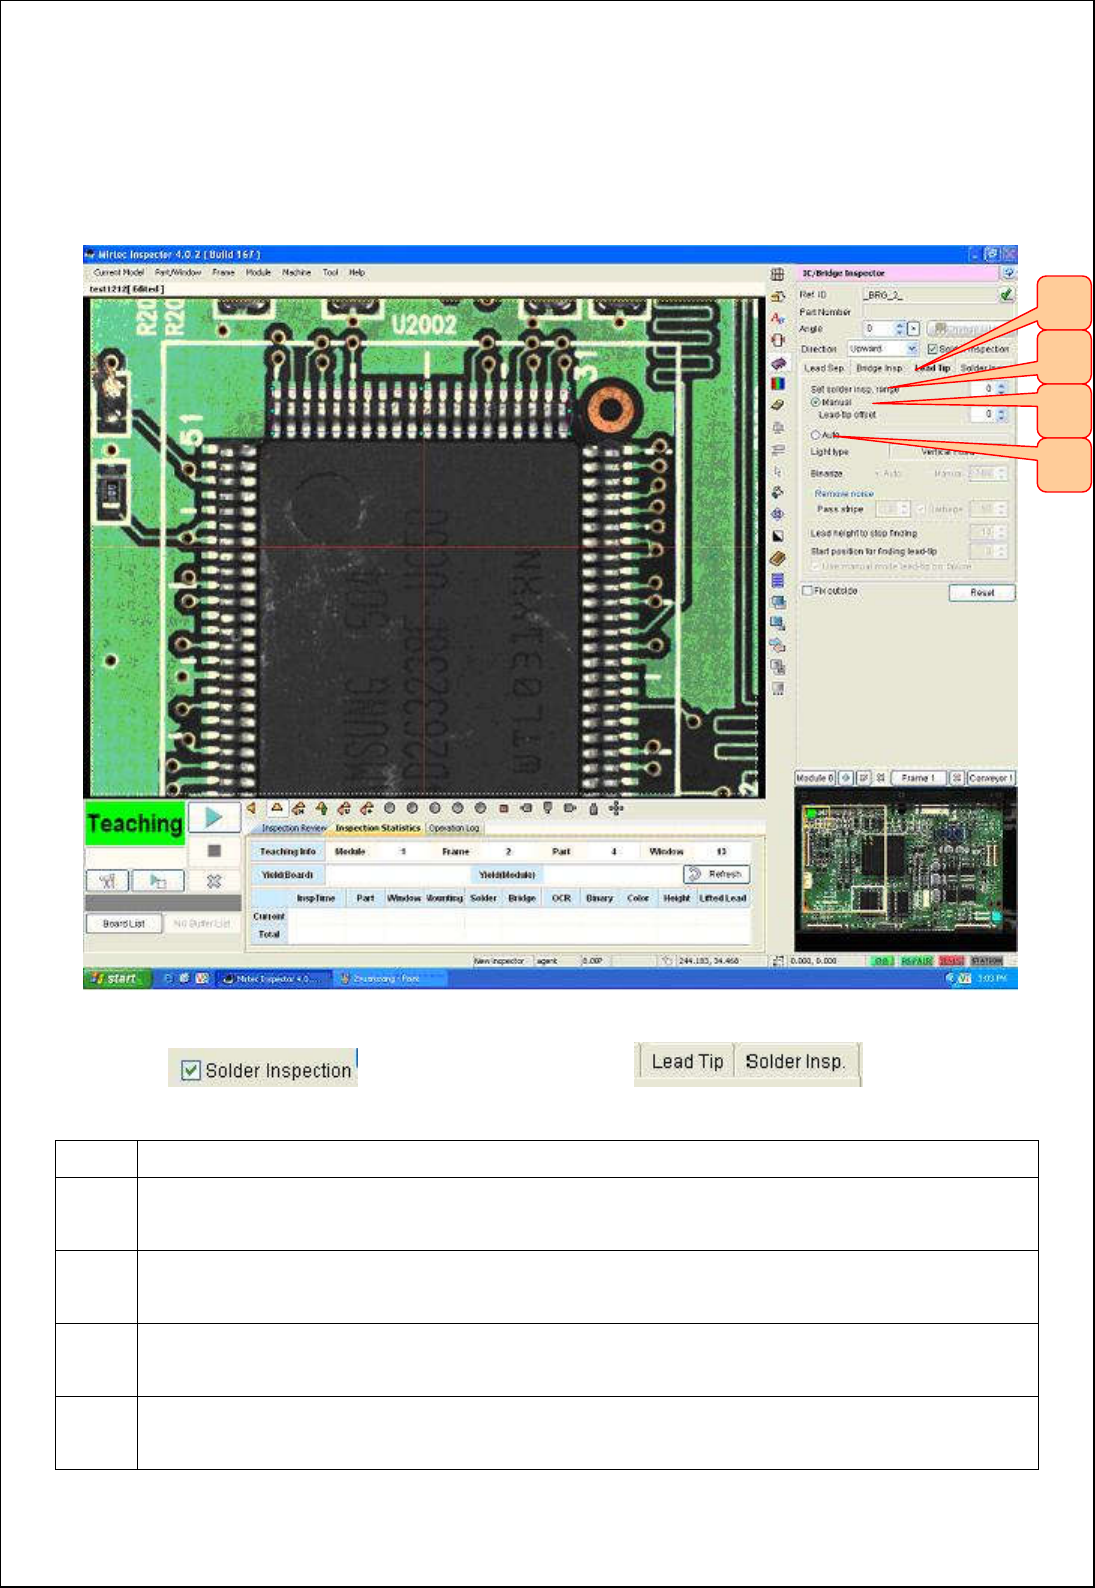Select the Auto radio button
This screenshot has height=1588, width=1095.
click(x=815, y=435)
